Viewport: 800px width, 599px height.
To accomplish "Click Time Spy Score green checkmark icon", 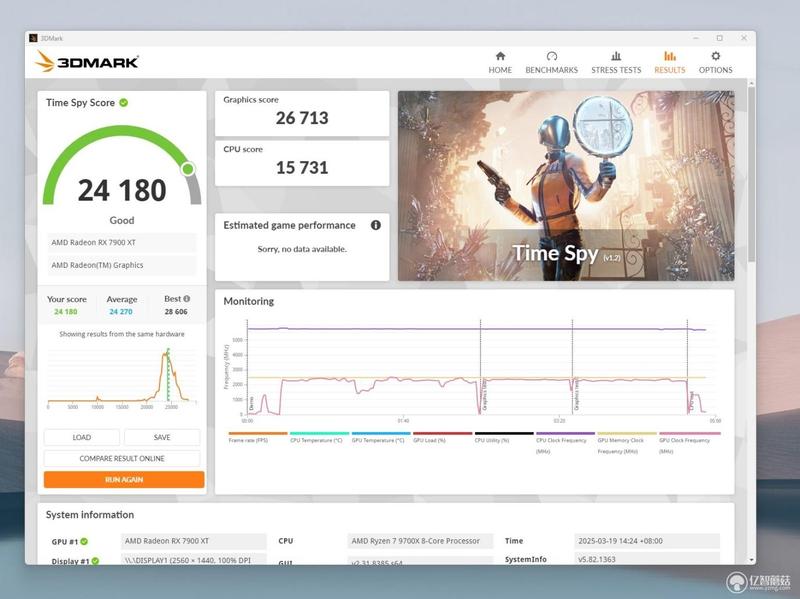I will coord(123,103).
